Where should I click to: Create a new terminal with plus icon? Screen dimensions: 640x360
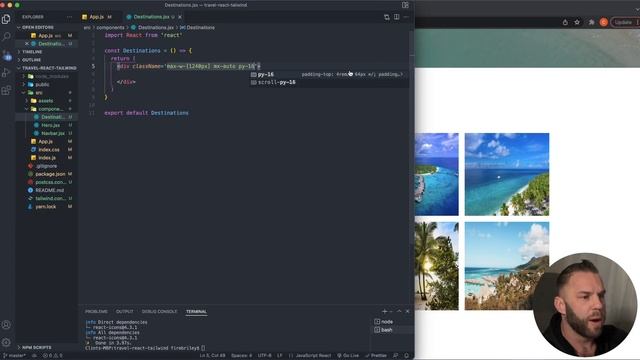tap(384, 311)
